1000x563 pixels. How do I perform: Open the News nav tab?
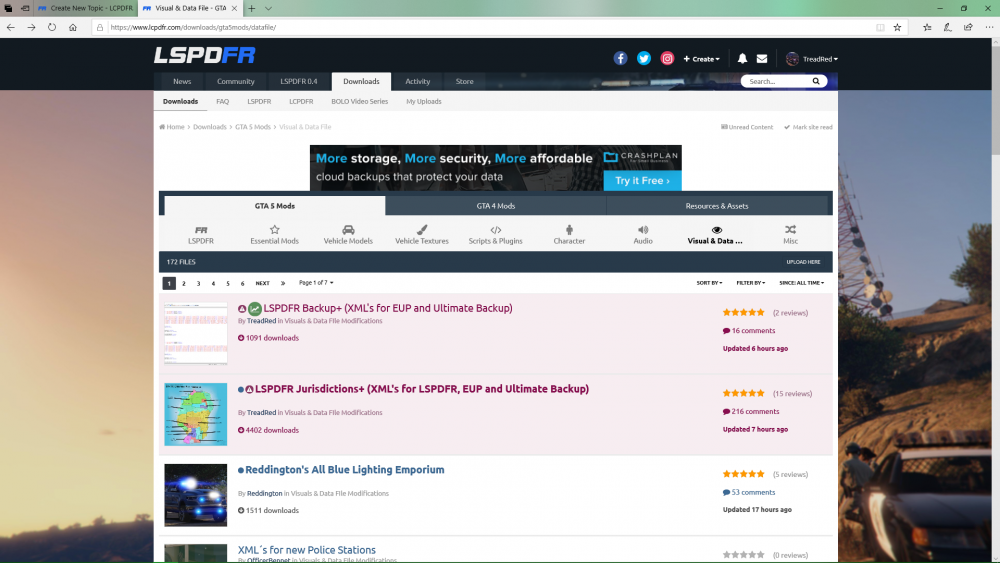click(182, 81)
